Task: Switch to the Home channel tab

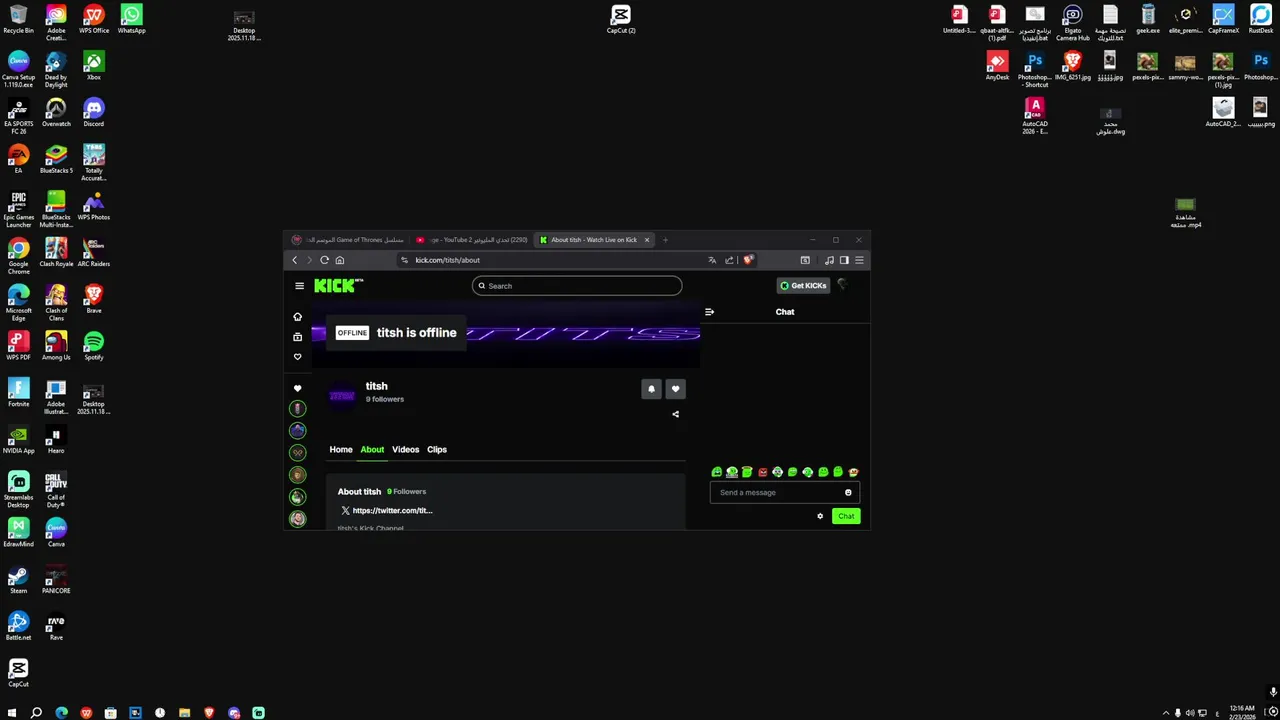Action: pos(341,450)
